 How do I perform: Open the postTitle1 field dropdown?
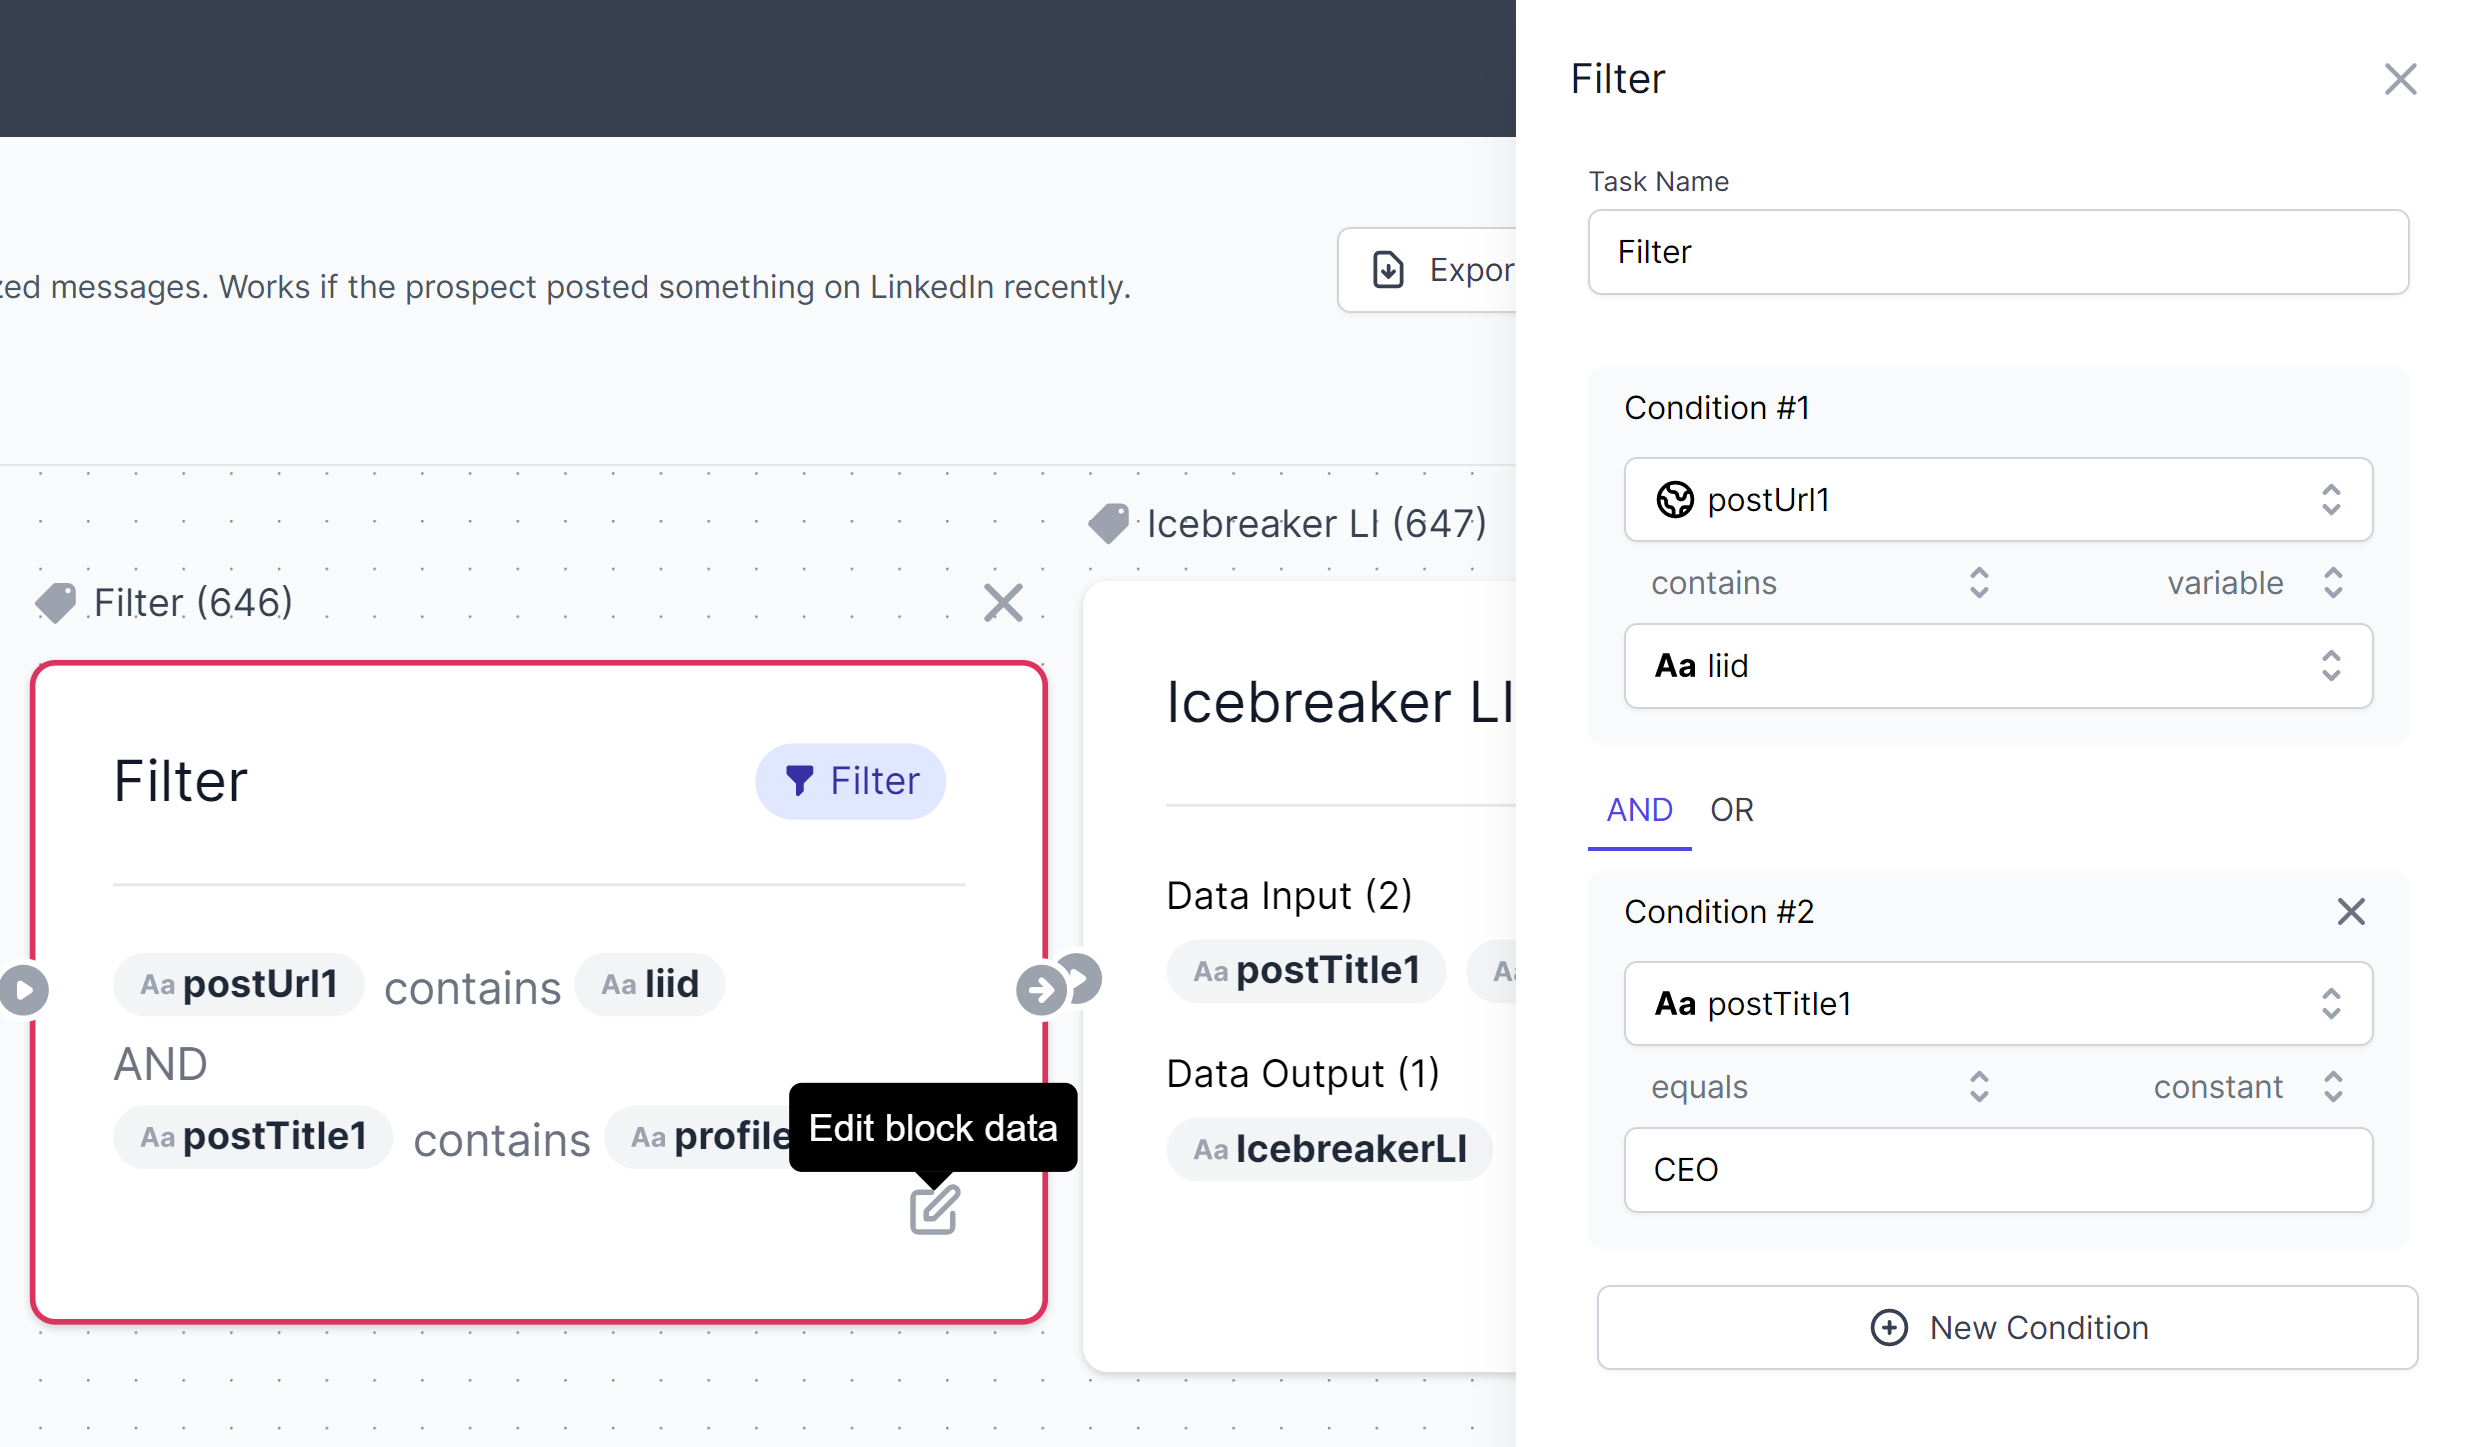click(x=1998, y=1003)
